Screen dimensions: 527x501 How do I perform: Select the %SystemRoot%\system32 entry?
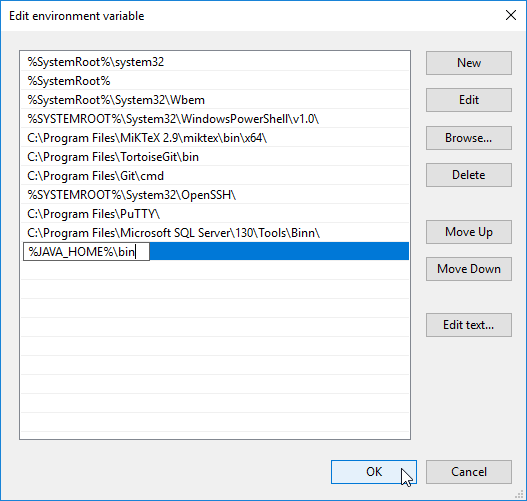[x=215, y=62]
